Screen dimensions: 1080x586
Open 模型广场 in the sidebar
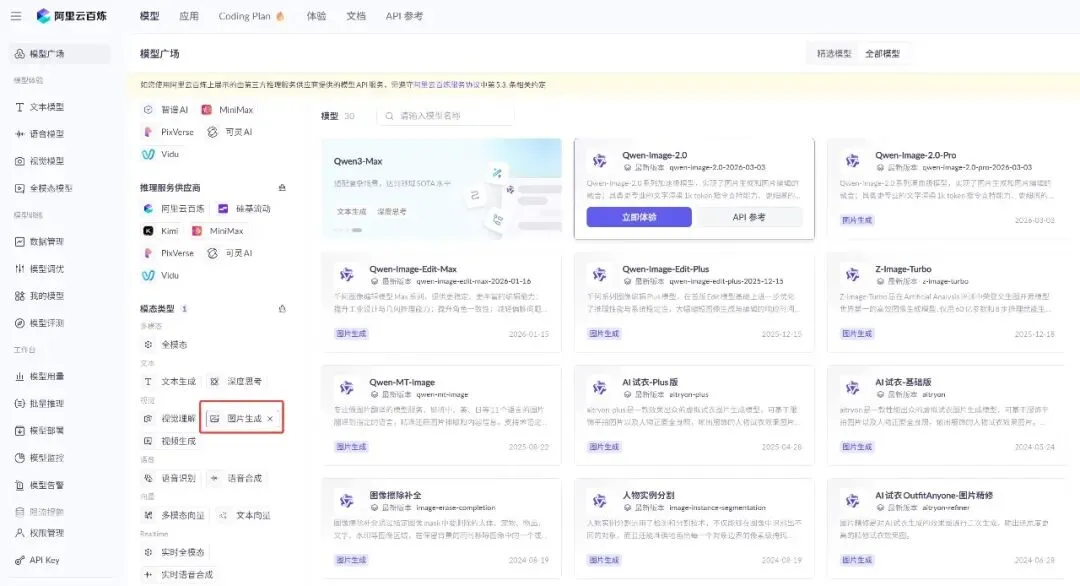60,54
